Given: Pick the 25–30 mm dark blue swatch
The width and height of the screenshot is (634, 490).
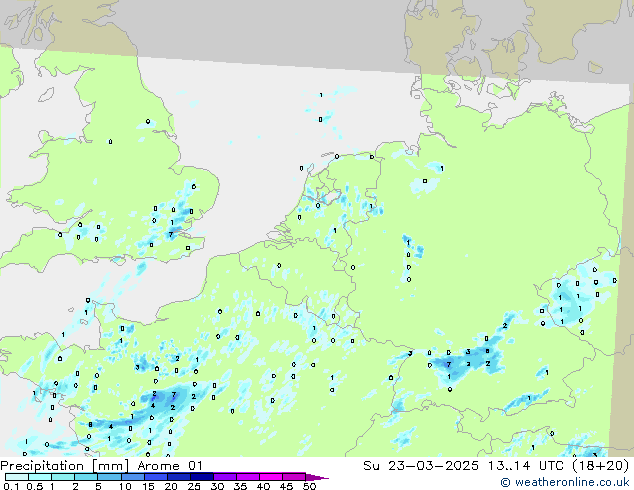Looking at the screenshot, I should pyautogui.click(x=201, y=477).
